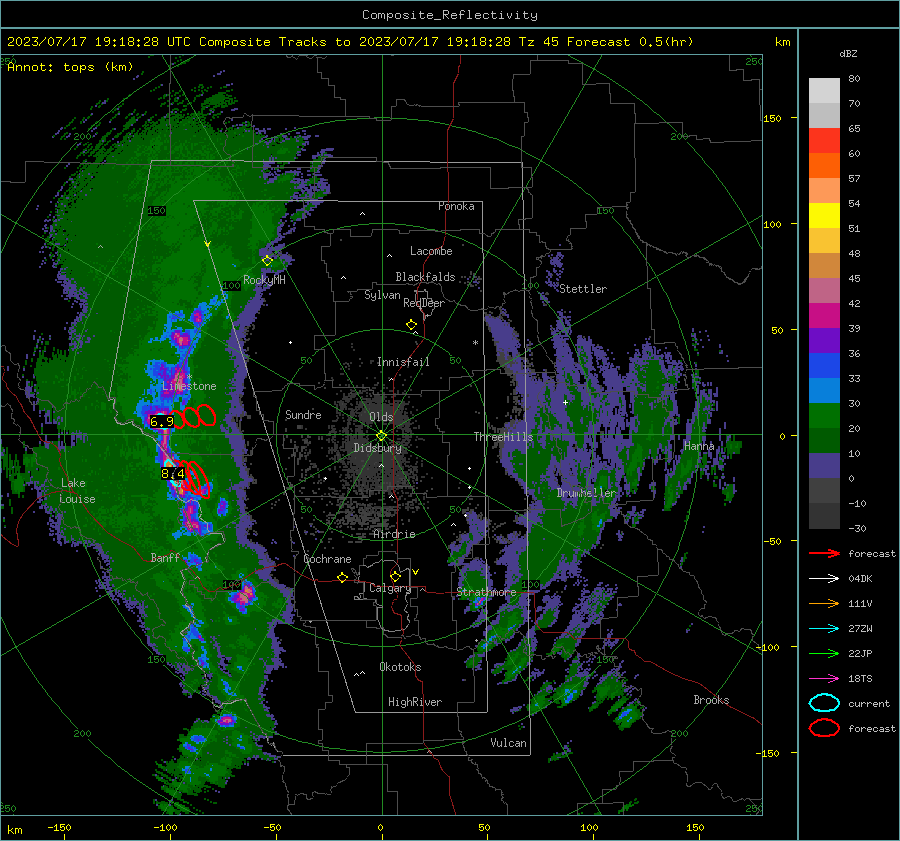Click the 8.4 storm top label

(172, 474)
